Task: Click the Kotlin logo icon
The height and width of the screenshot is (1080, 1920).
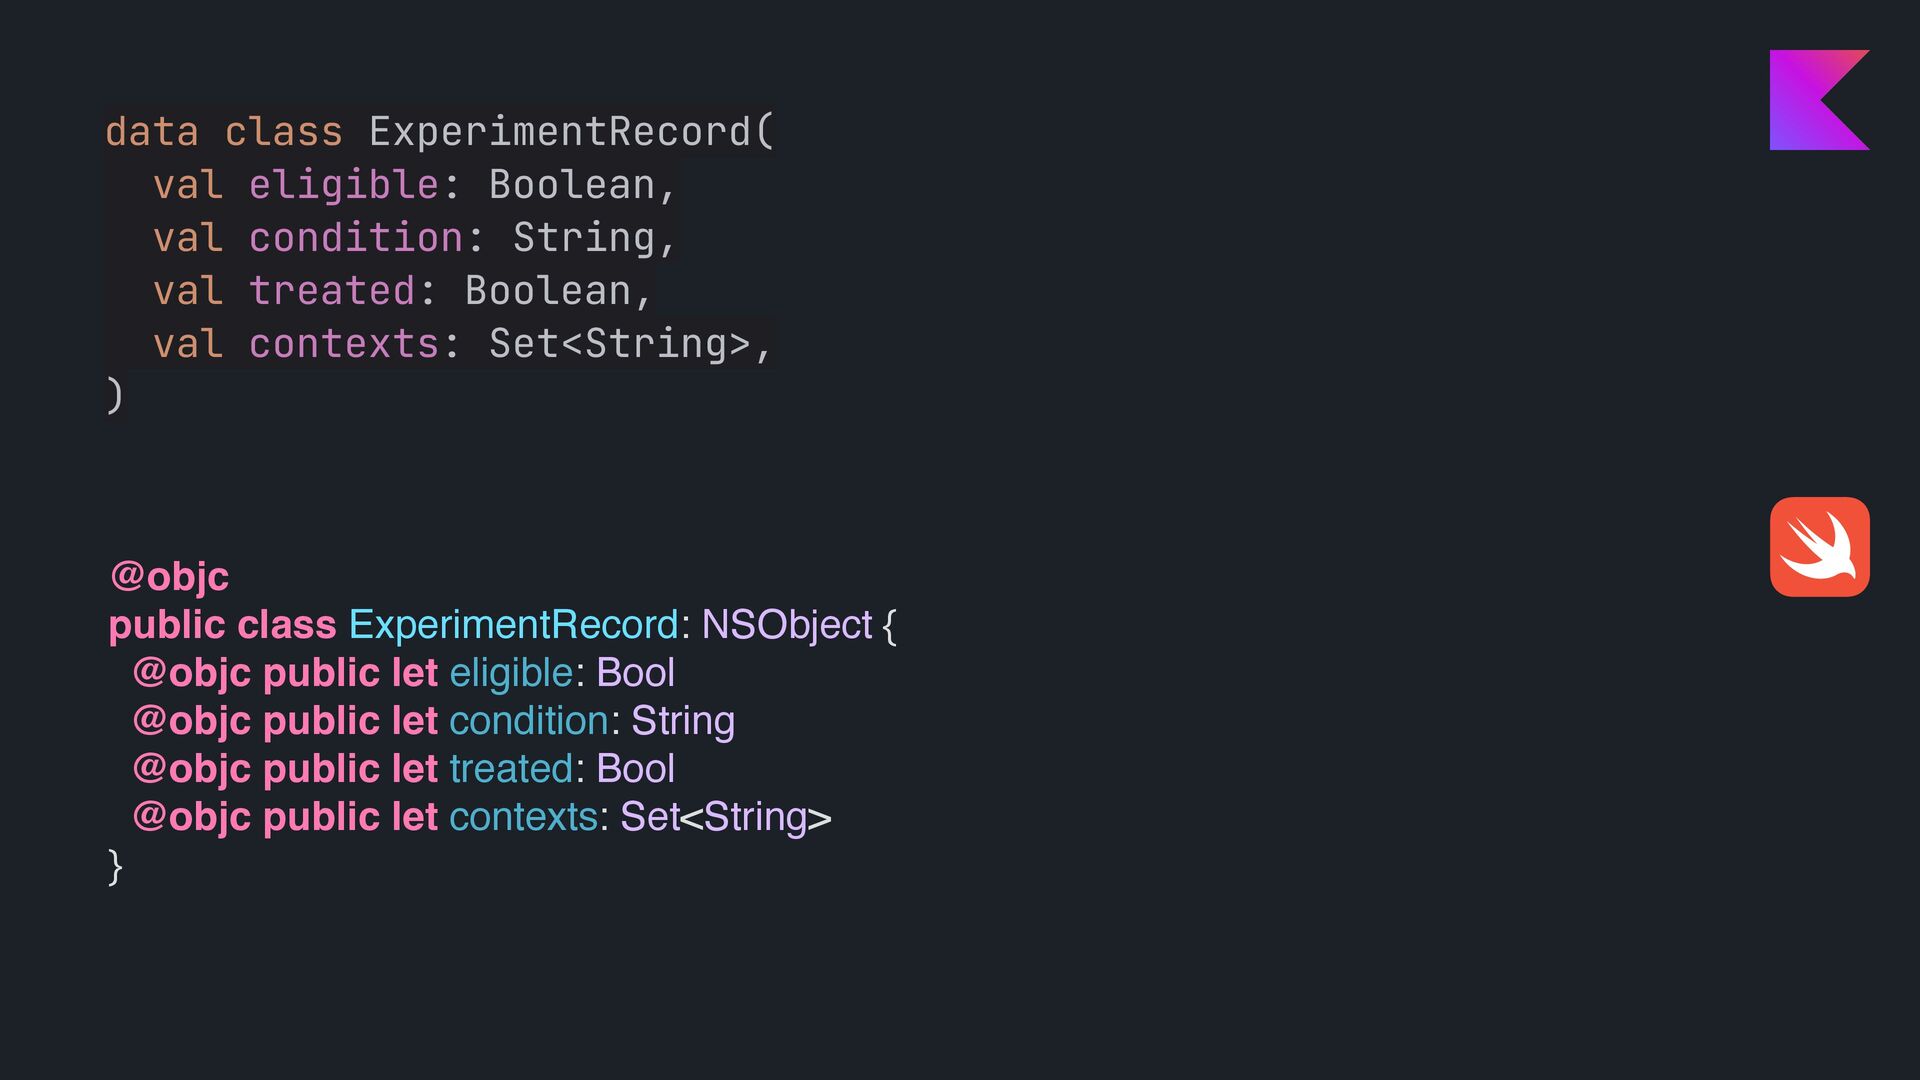Action: (1819, 100)
